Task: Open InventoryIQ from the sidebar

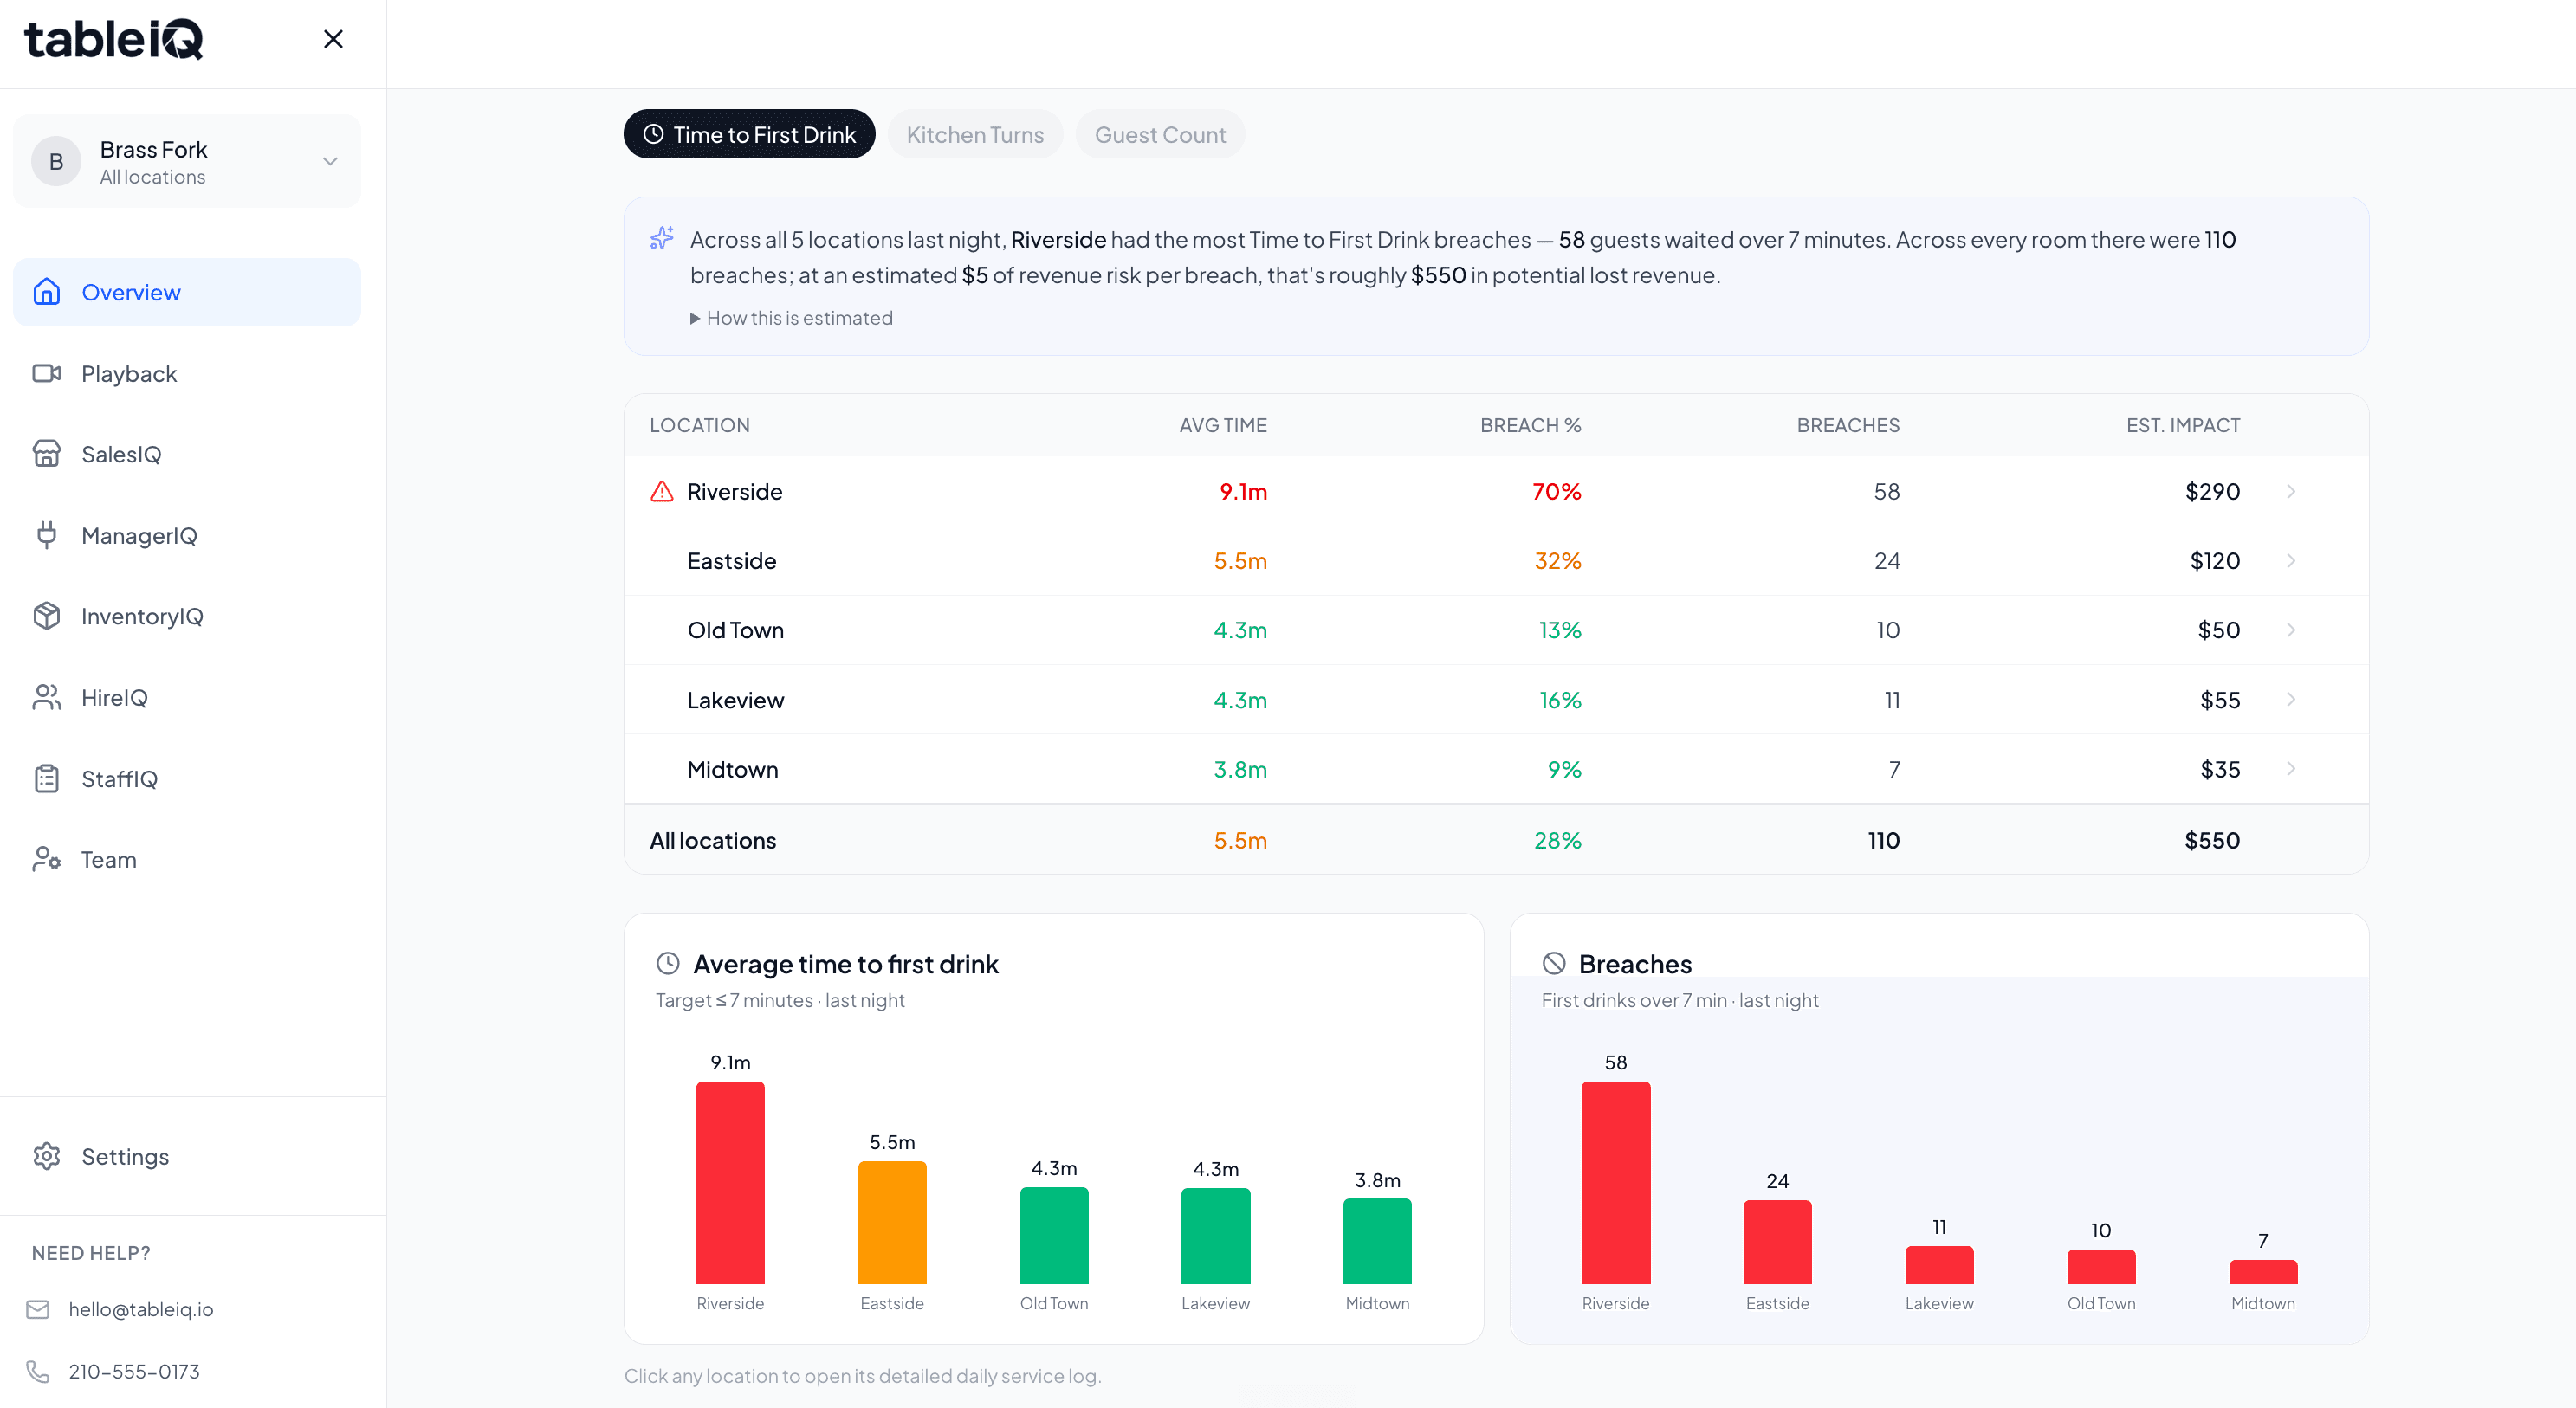Action: (187, 616)
